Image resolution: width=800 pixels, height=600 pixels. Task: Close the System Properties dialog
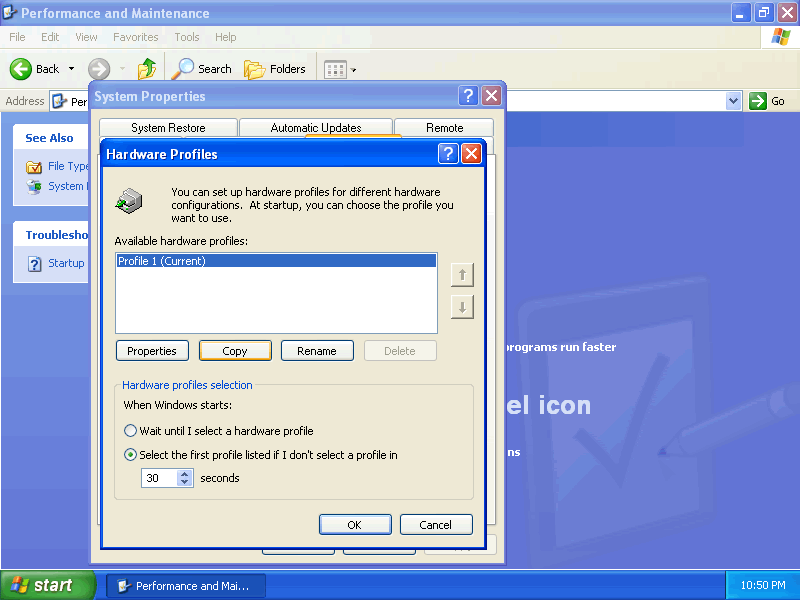[x=491, y=96]
